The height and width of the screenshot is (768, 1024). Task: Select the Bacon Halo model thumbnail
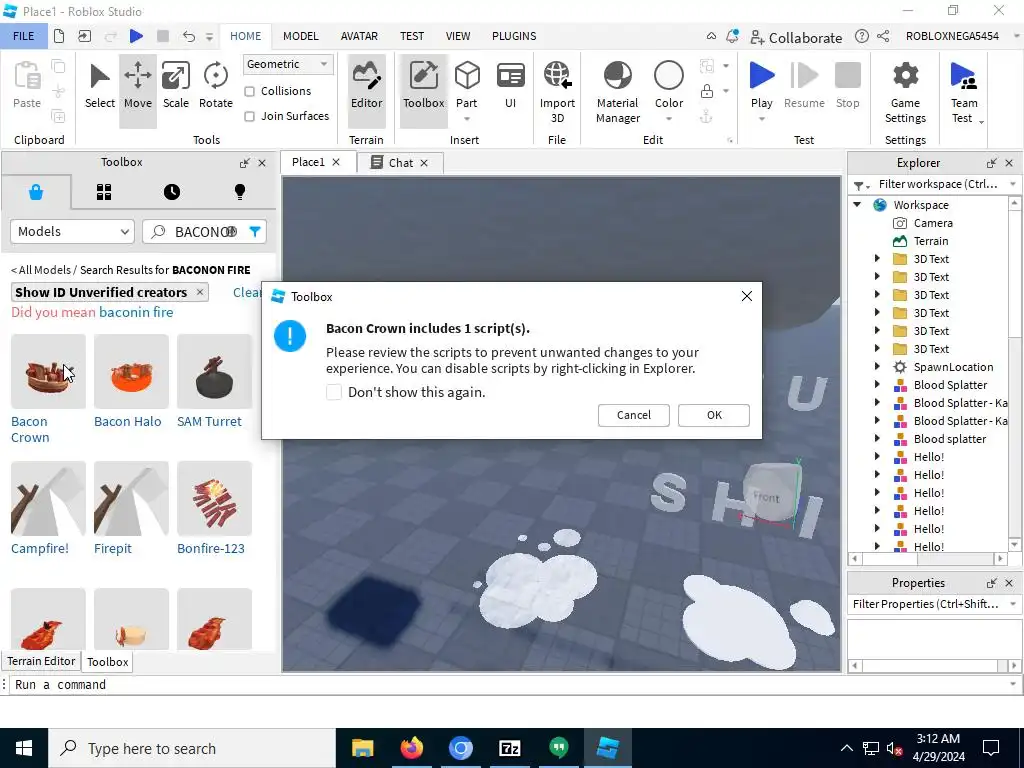click(131, 371)
